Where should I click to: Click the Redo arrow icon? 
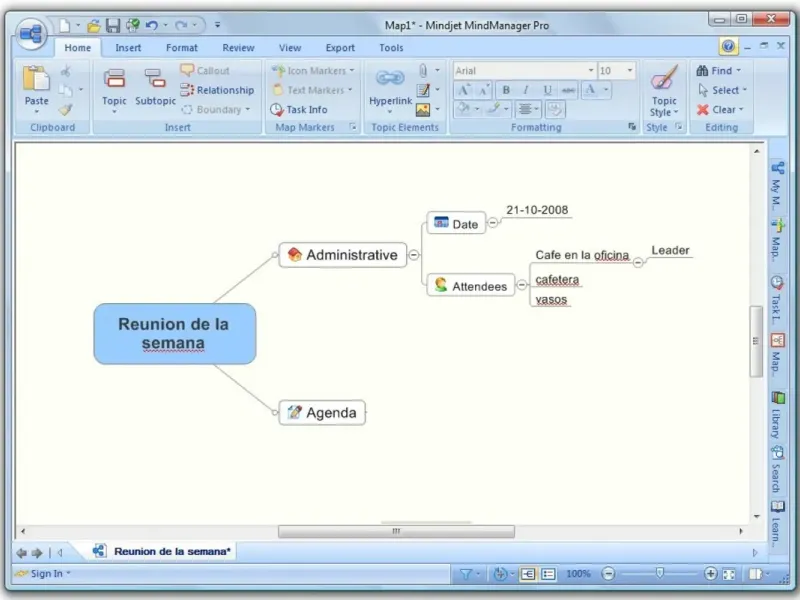point(181,25)
